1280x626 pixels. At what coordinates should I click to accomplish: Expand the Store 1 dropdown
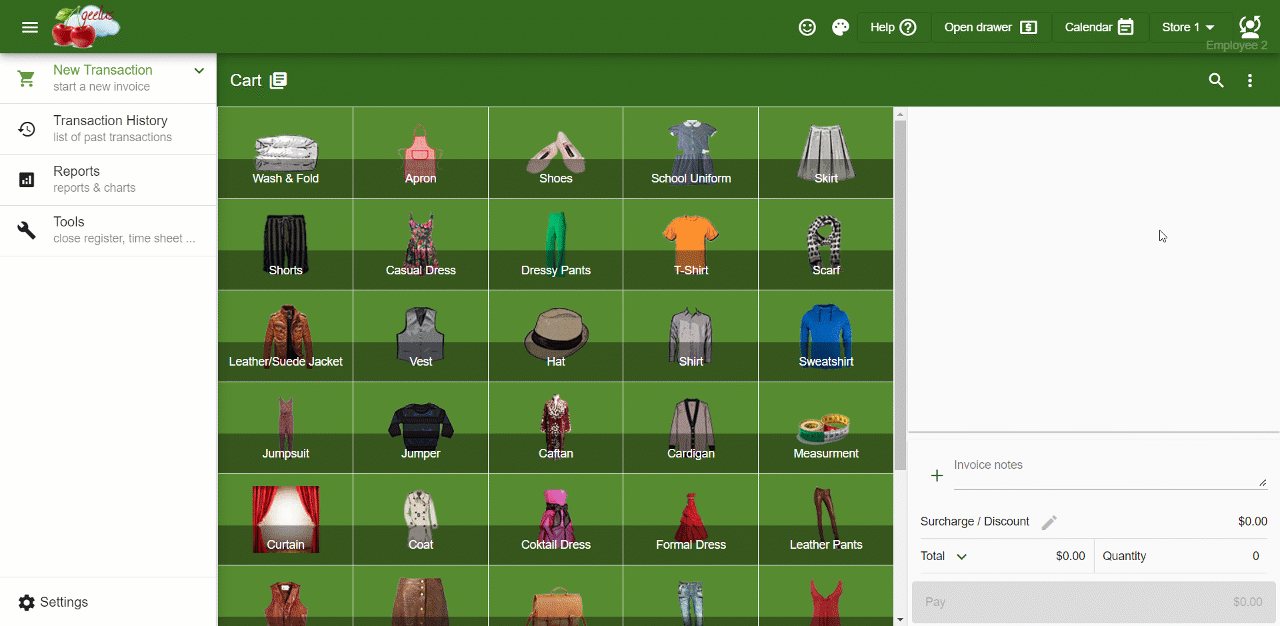[1188, 27]
